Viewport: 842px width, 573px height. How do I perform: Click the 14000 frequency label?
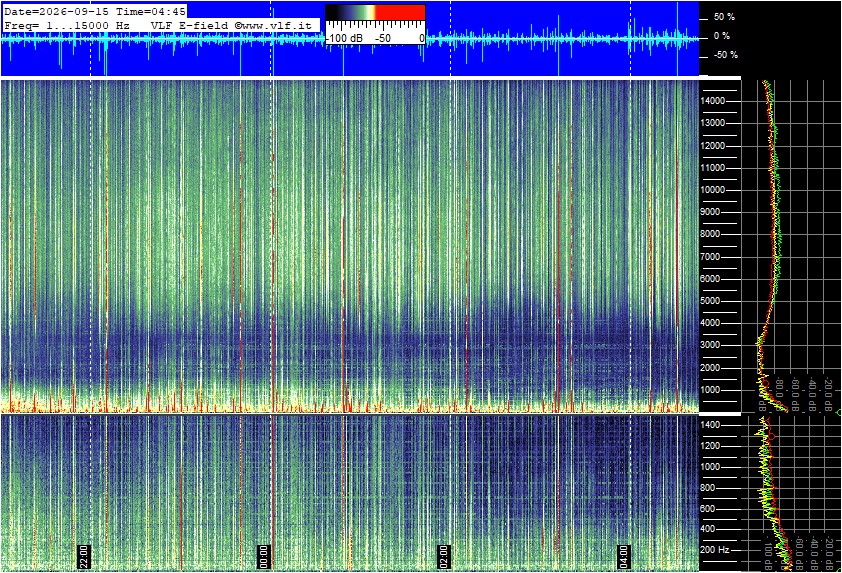712,101
